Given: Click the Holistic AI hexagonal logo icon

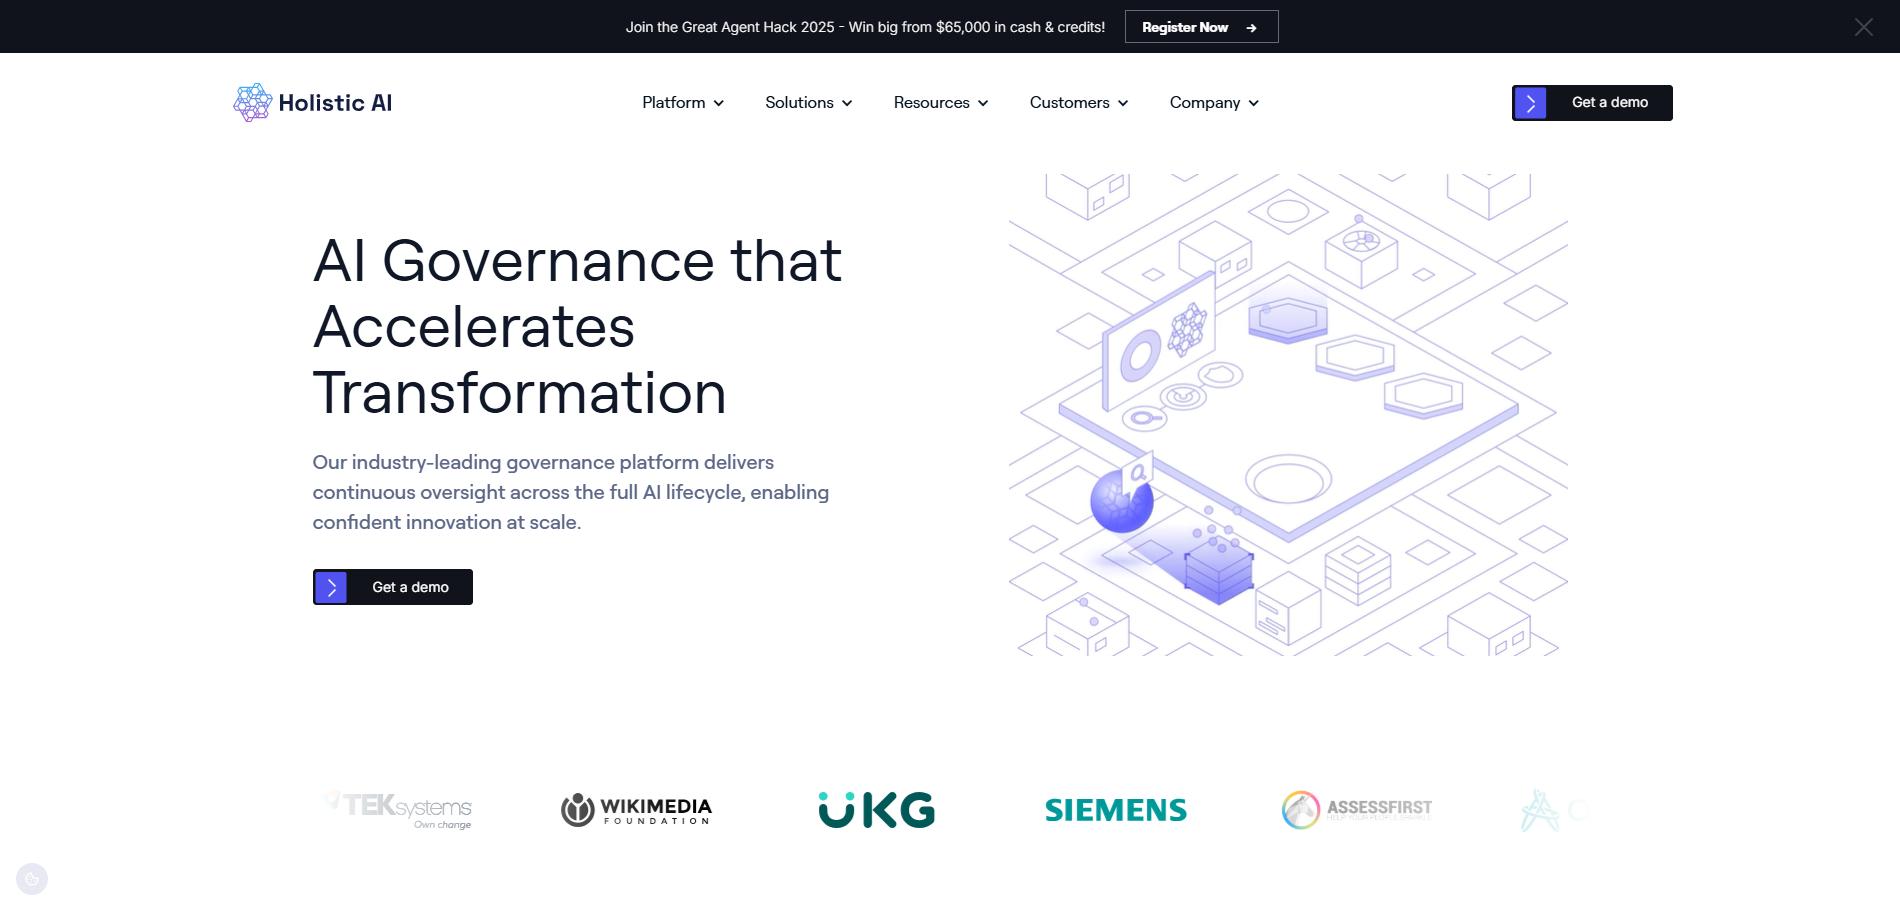Looking at the screenshot, I should (251, 102).
